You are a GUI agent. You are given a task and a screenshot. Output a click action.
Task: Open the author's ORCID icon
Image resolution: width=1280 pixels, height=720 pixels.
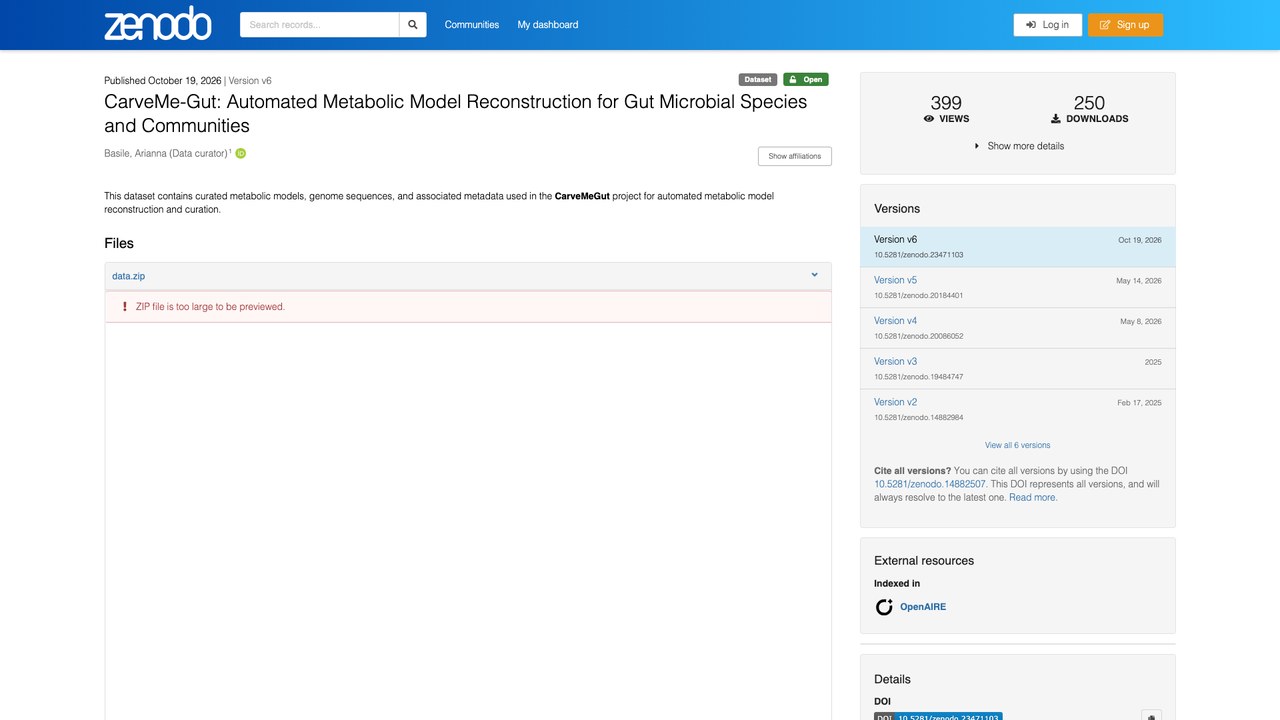pos(241,153)
